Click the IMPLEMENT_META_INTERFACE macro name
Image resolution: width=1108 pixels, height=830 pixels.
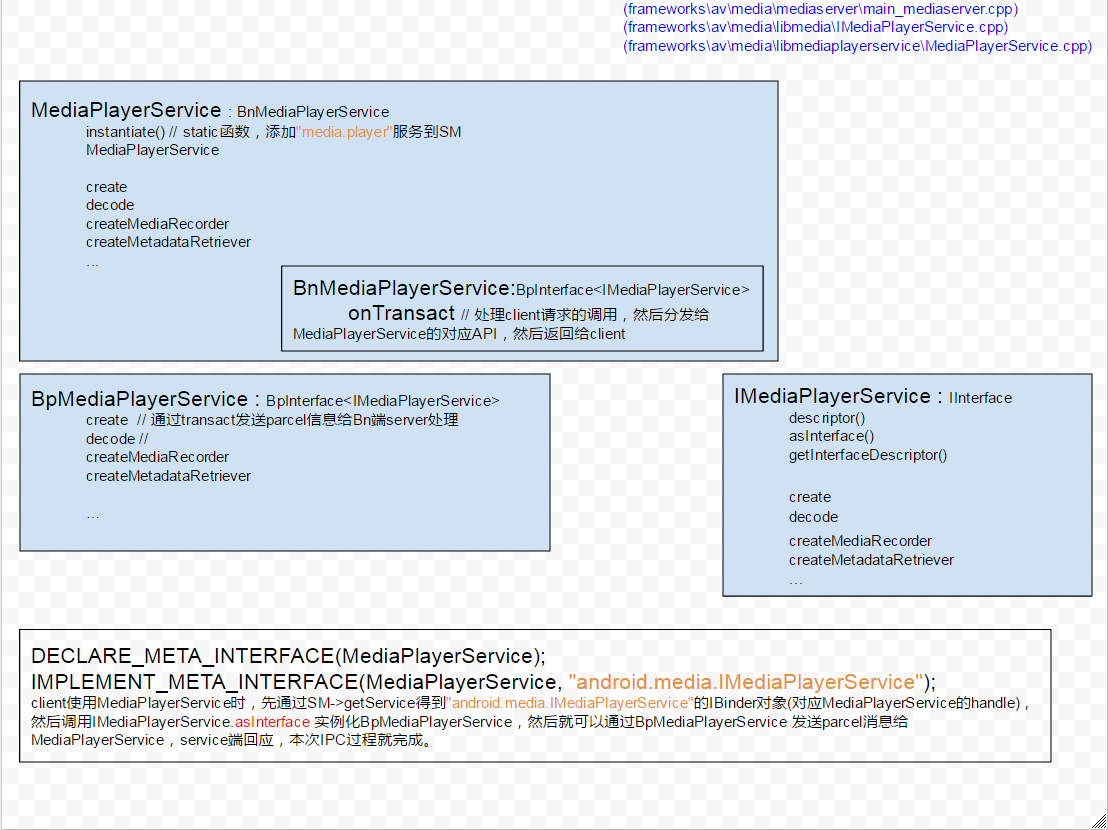(195, 682)
